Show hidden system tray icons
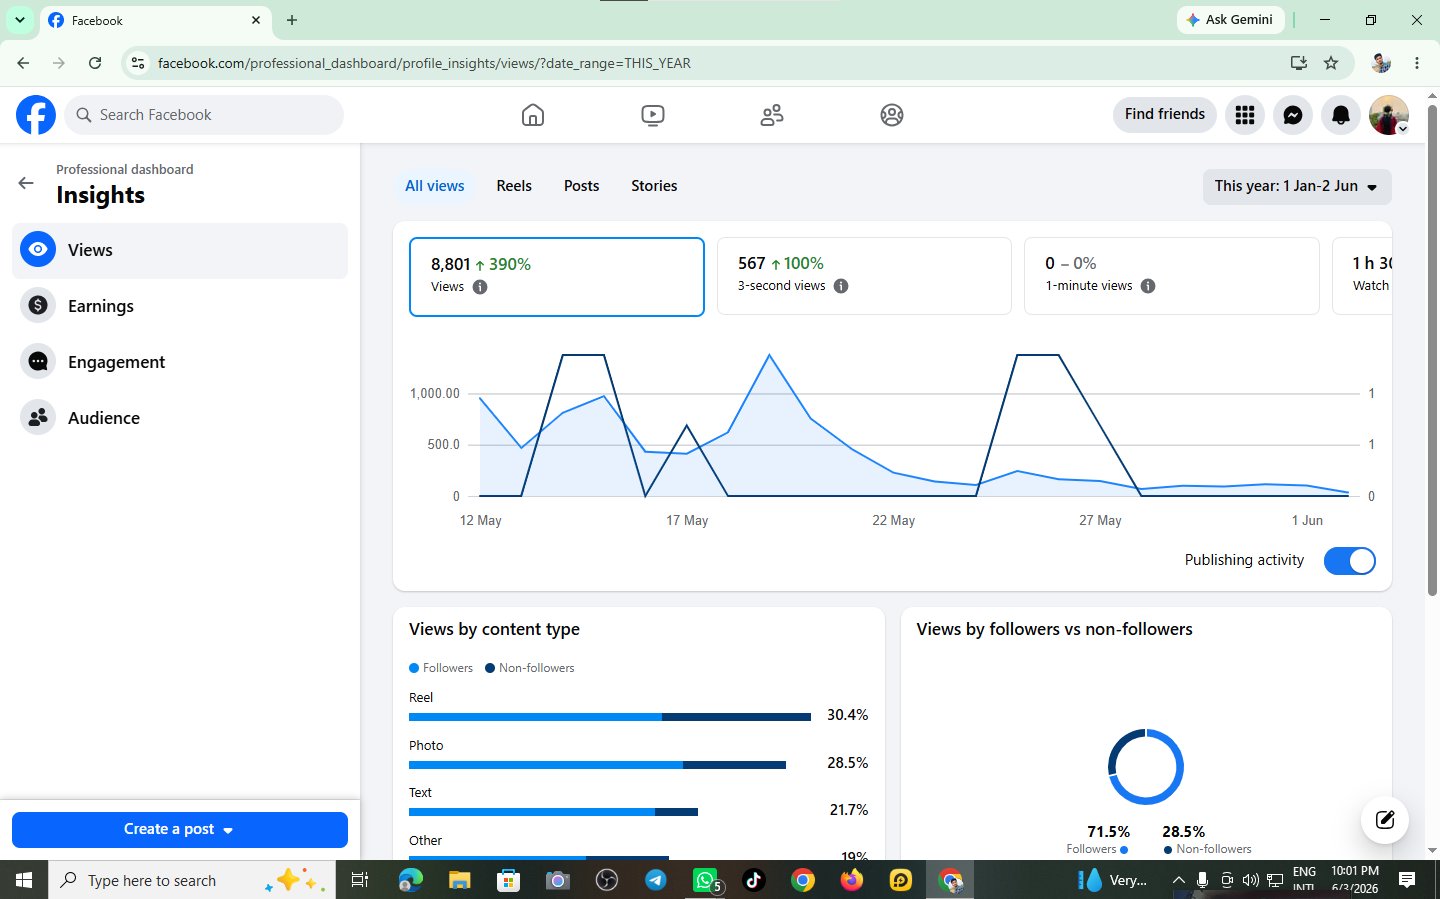This screenshot has height=899, width=1440. (1178, 880)
